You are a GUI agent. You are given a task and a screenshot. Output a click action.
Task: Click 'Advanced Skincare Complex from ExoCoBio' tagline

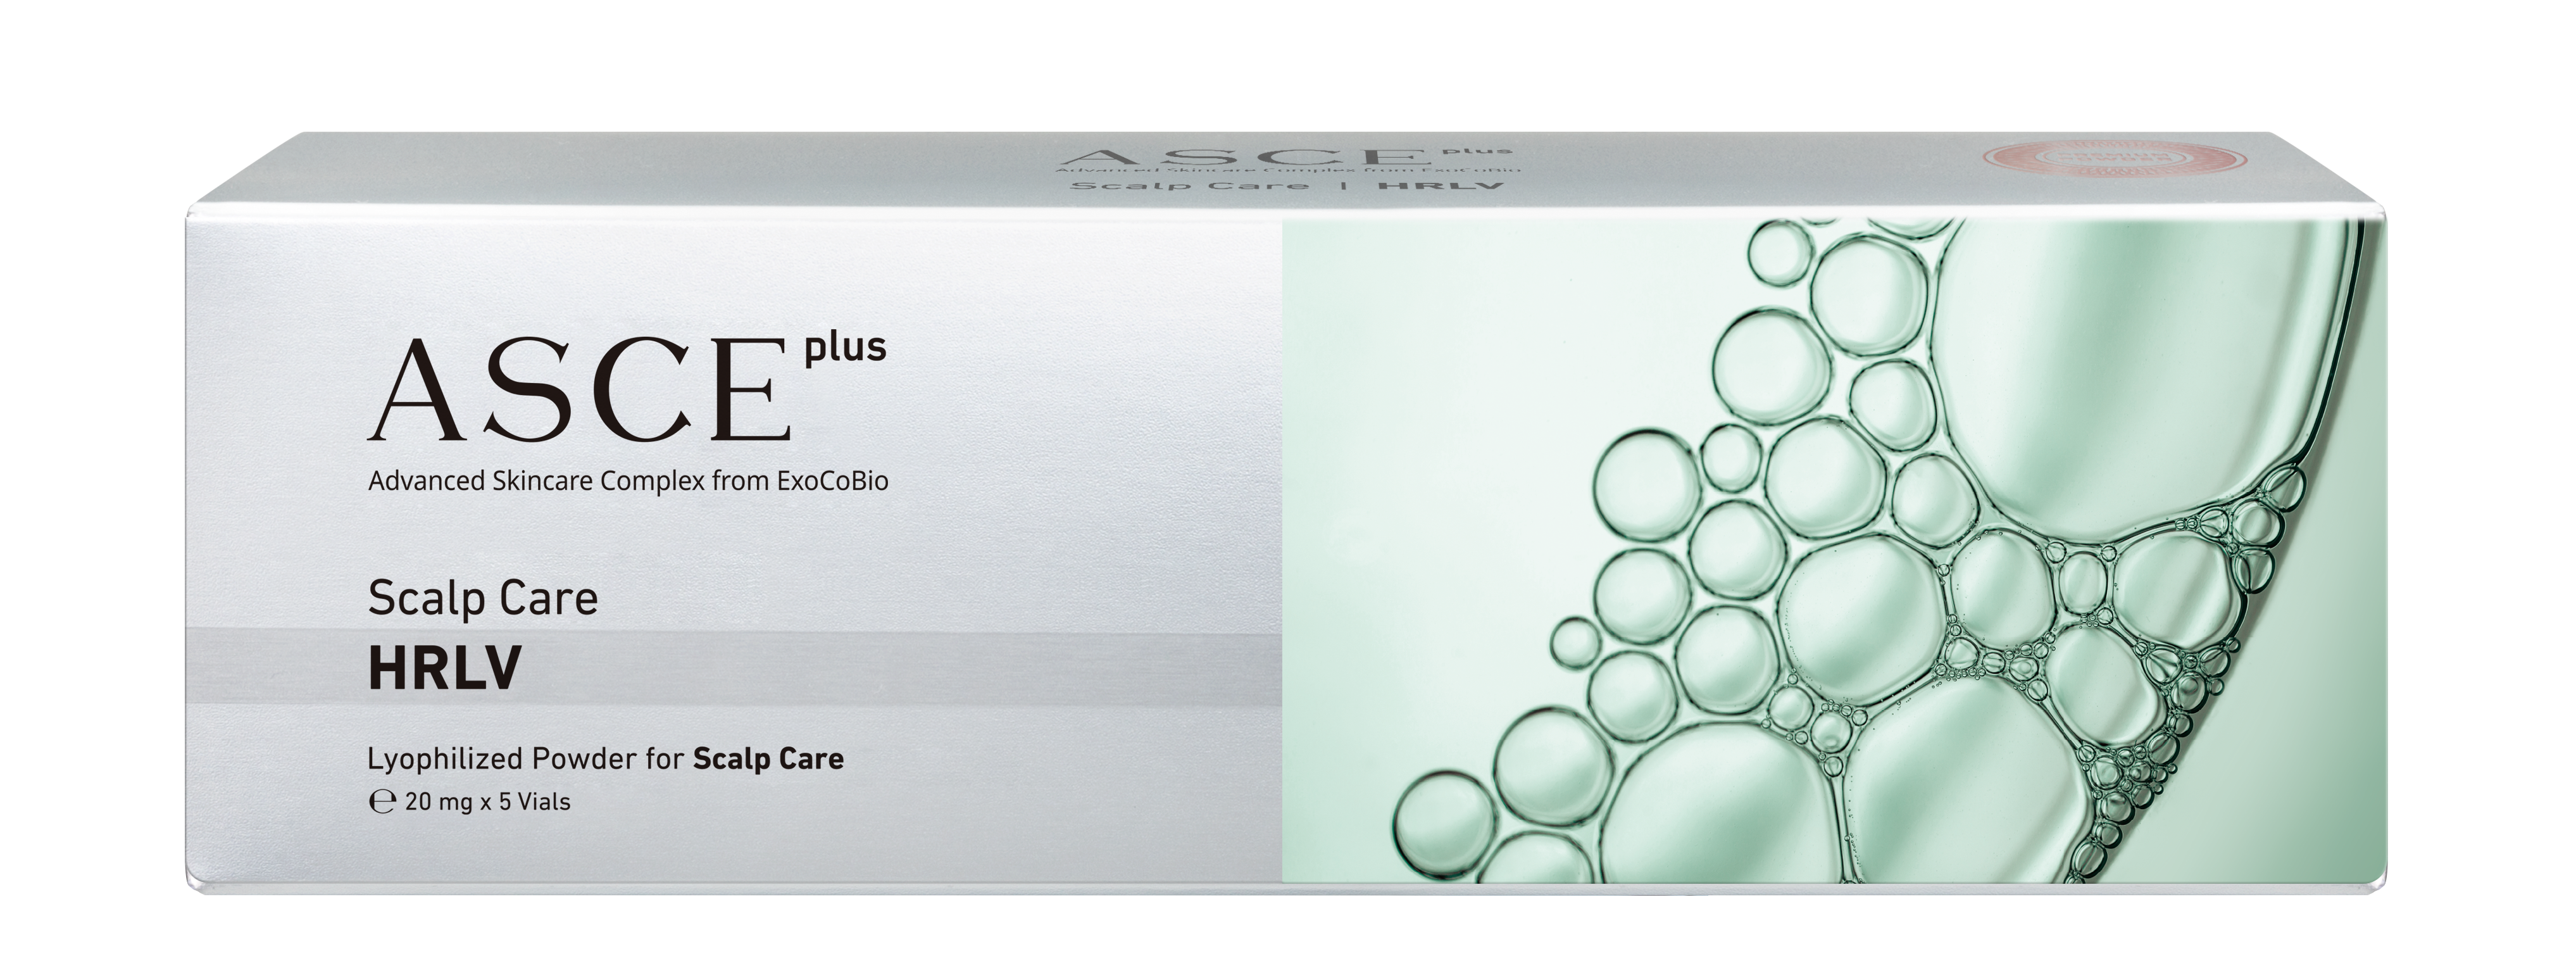(x=628, y=481)
